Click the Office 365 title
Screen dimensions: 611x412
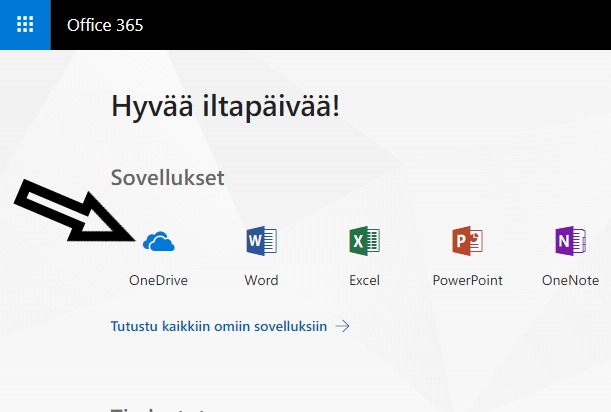click(105, 25)
